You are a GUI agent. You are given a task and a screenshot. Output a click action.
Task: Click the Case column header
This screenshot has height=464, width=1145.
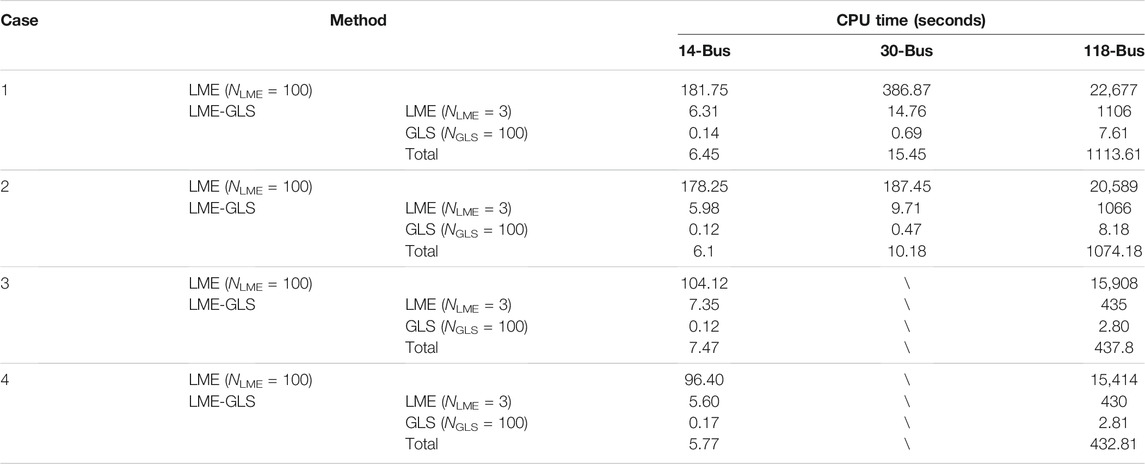click(x=19, y=20)
